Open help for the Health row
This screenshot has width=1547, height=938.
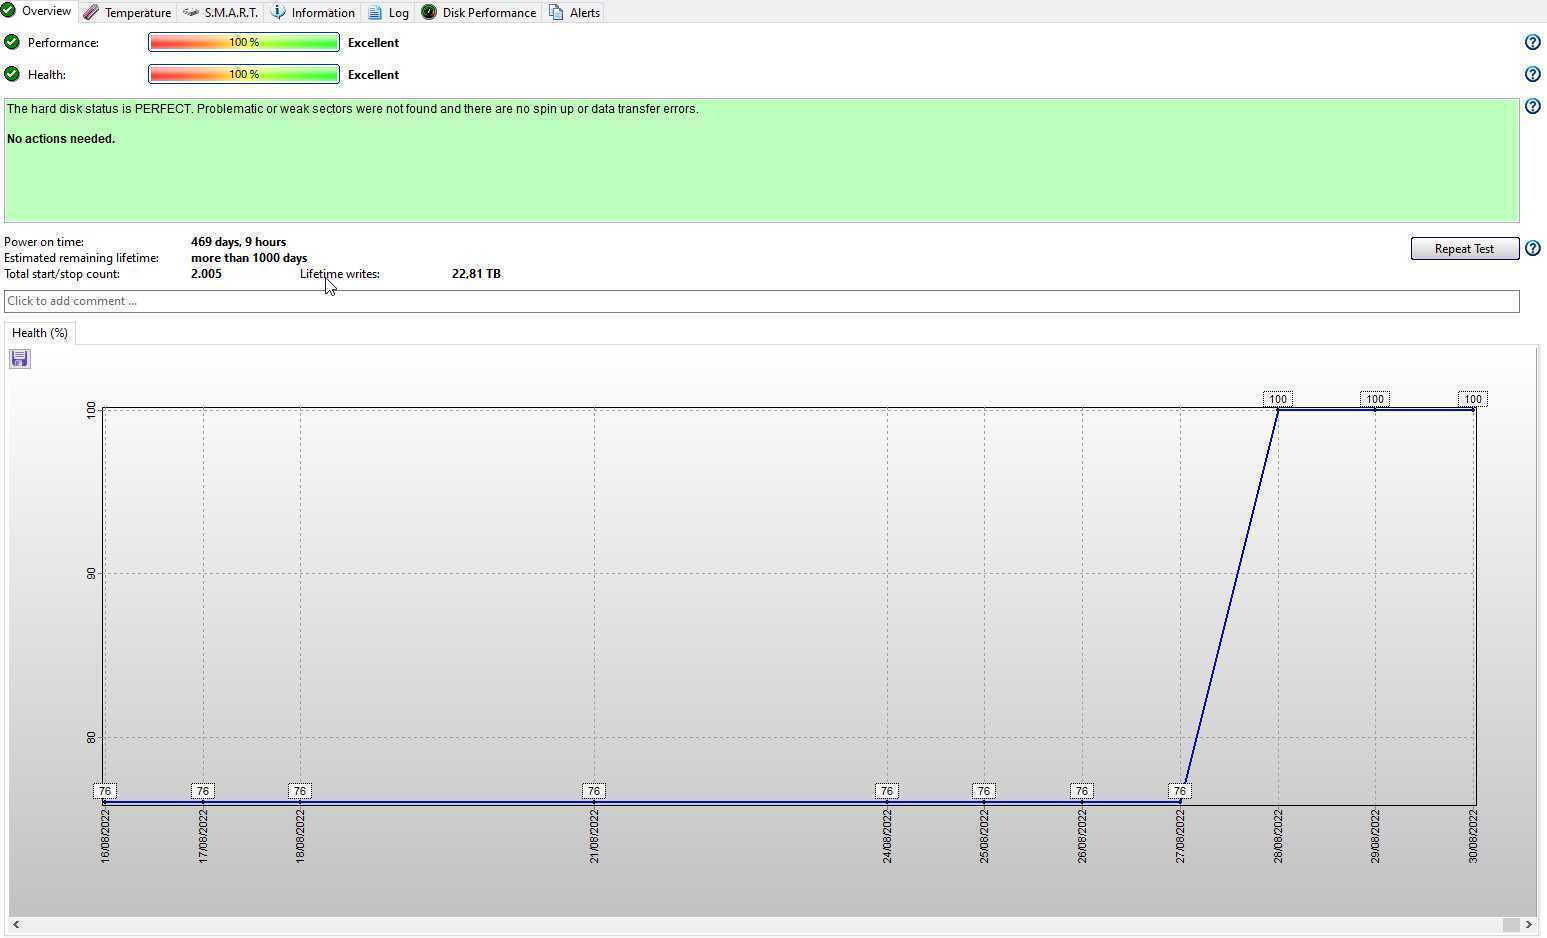[x=1532, y=74]
